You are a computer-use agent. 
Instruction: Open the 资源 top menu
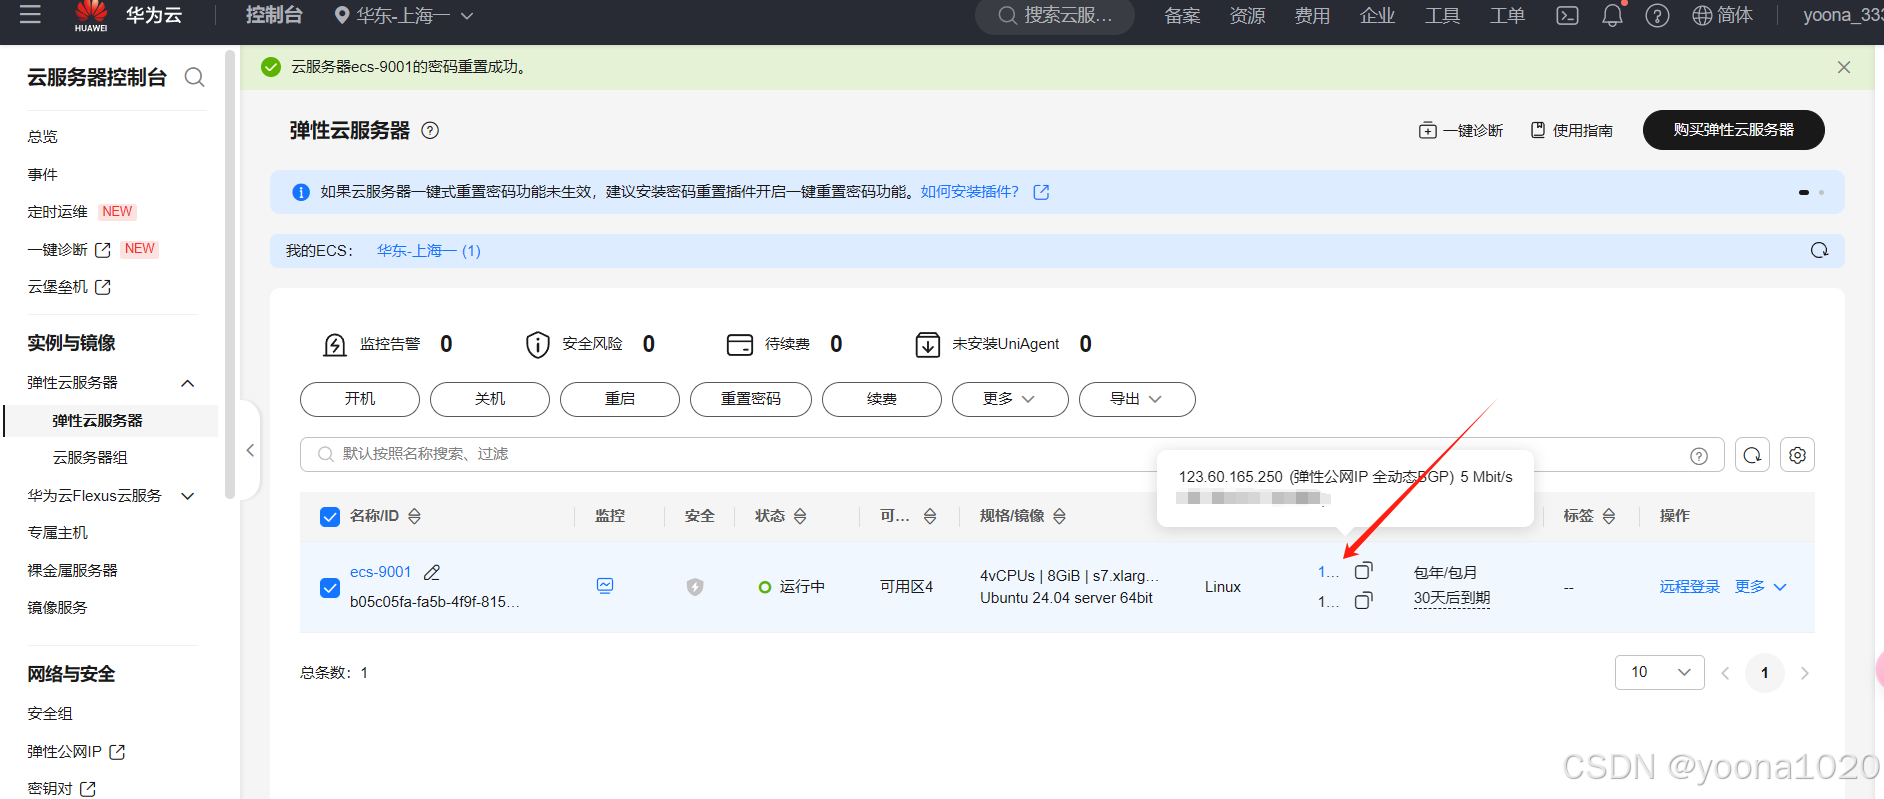click(x=1247, y=16)
